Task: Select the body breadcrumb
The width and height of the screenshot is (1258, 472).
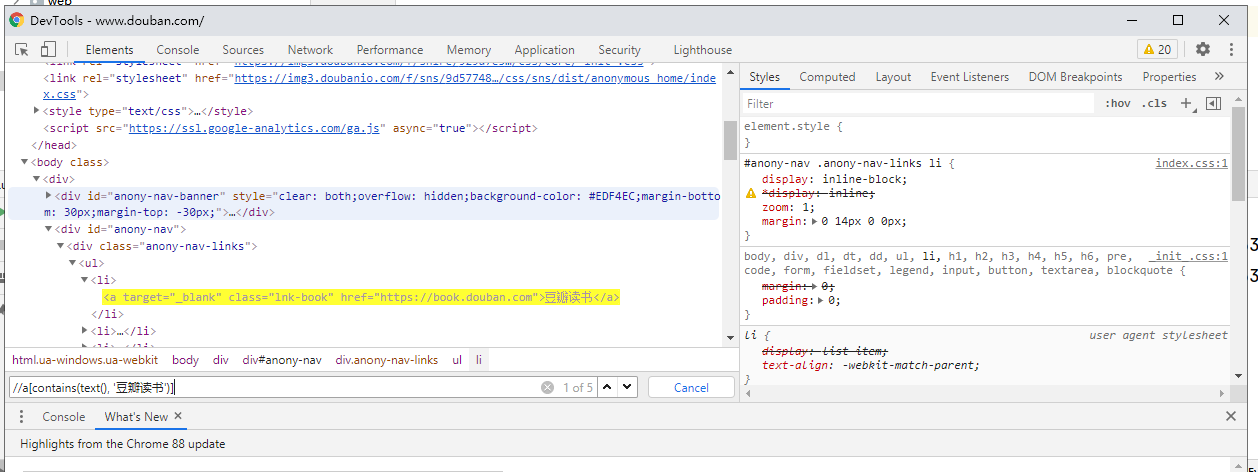Action: click(185, 359)
